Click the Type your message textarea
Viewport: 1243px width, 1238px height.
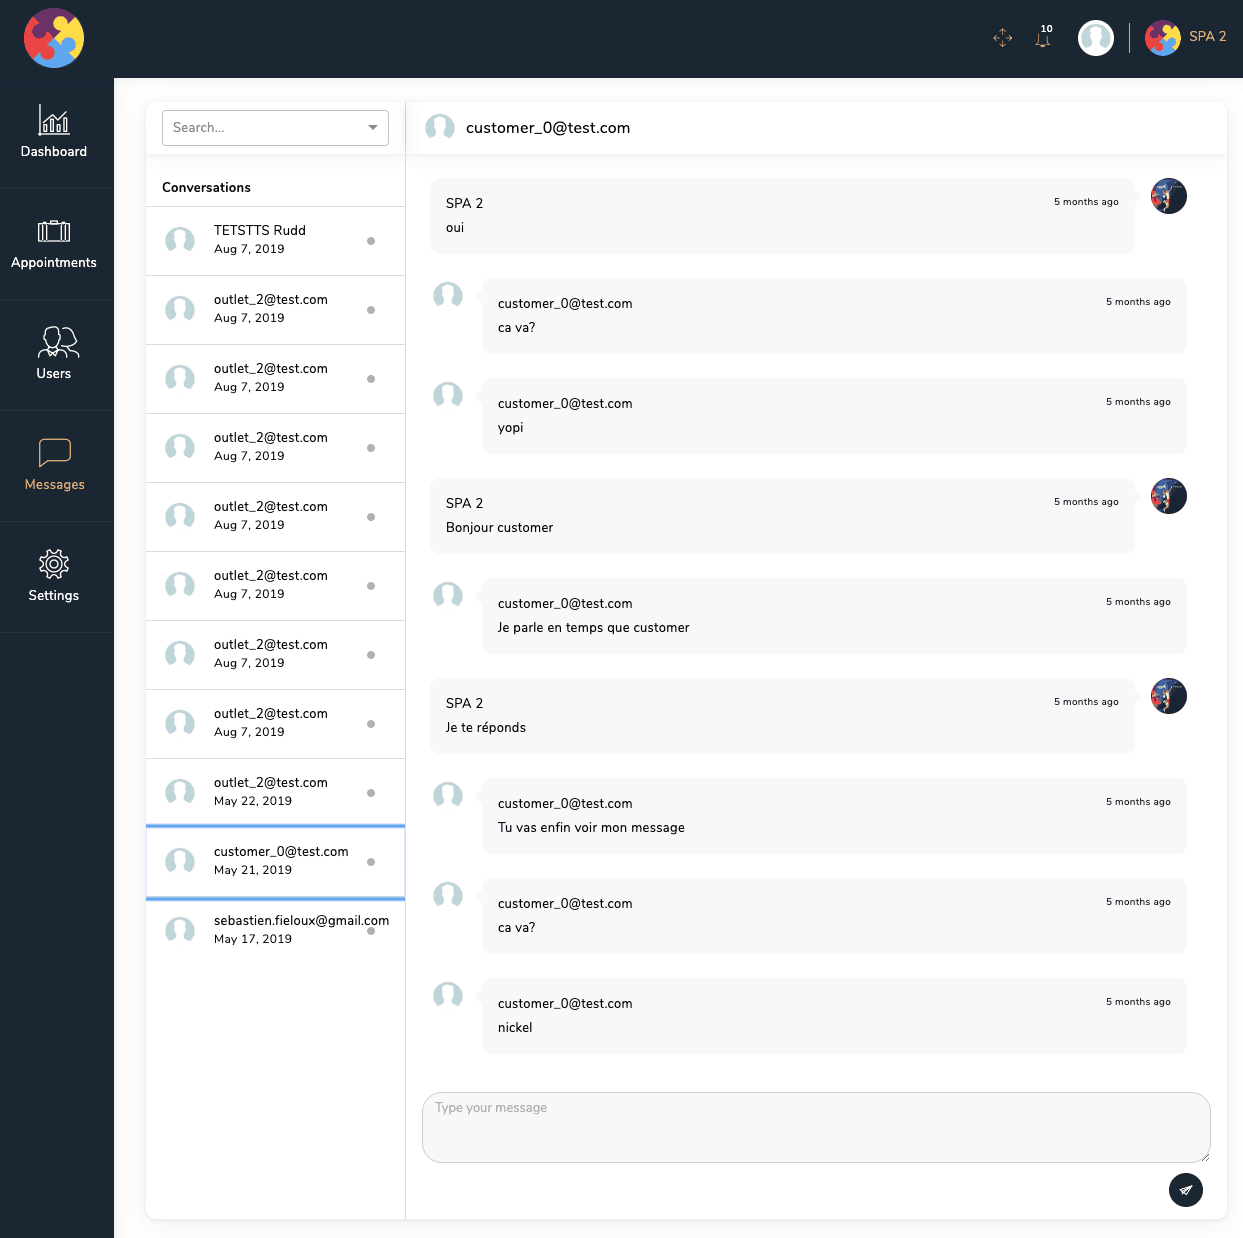click(x=816, y=1127)
